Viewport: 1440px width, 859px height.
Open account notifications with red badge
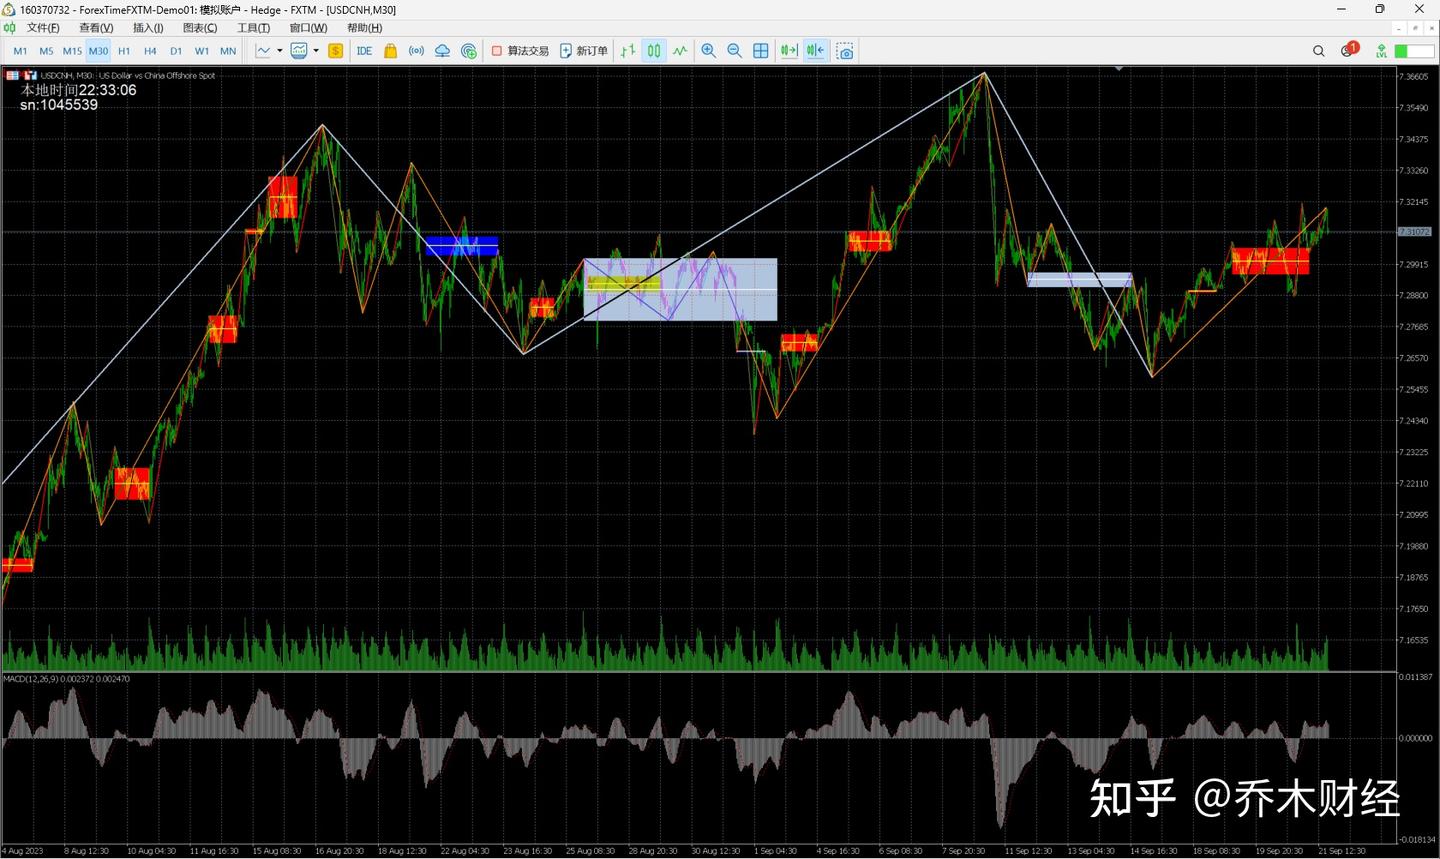(1349, 50)
